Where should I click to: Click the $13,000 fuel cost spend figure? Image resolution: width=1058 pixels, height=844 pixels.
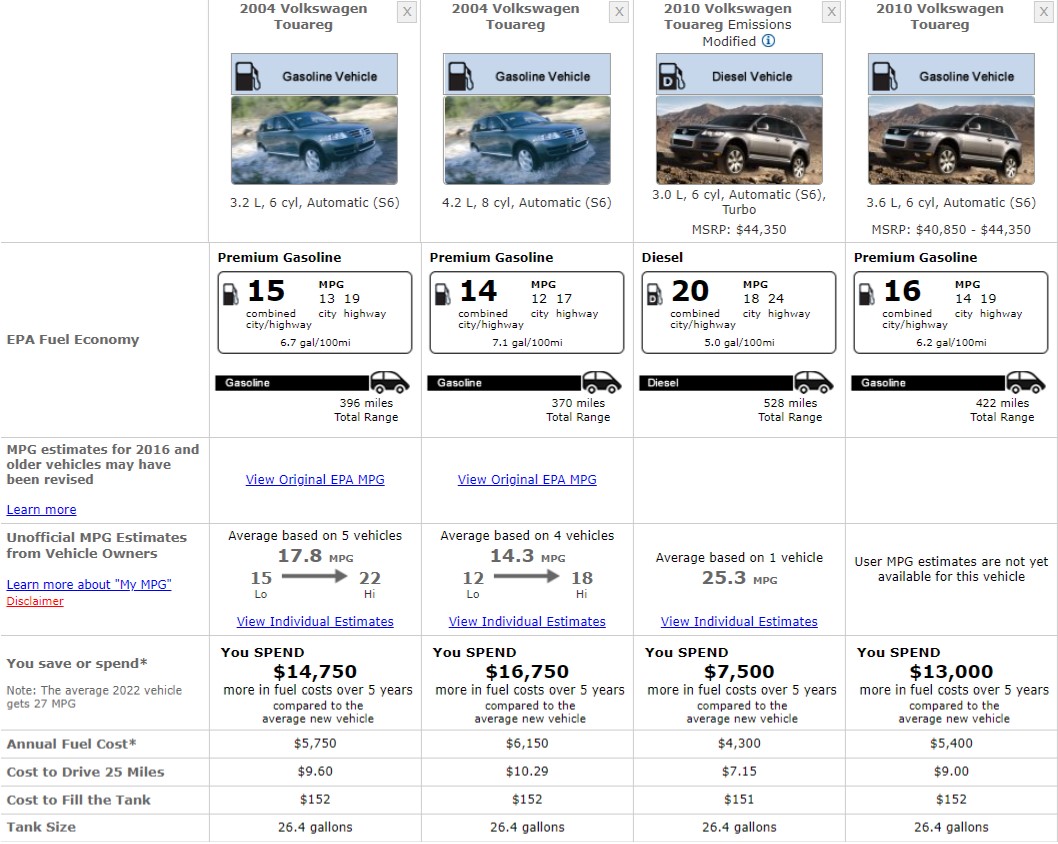coord(951,672)
